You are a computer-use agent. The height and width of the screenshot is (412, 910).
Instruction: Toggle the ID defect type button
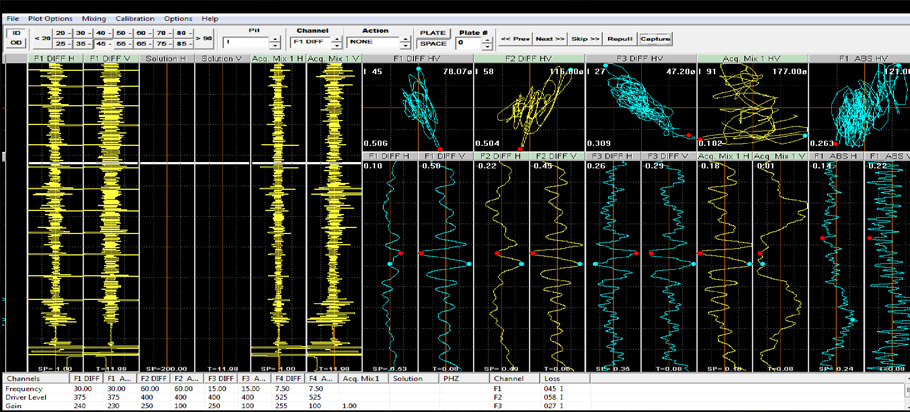pos(15,33)
